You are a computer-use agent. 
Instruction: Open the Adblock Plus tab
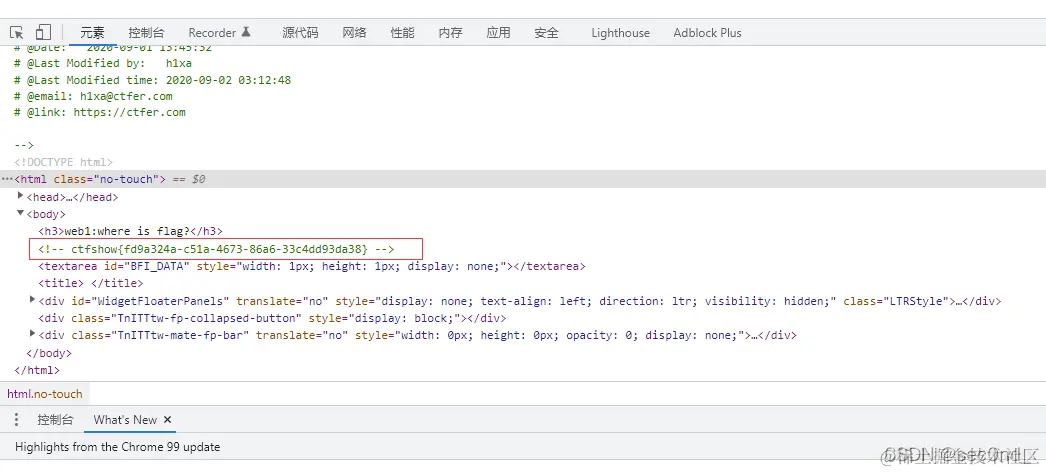click(707, 33)
